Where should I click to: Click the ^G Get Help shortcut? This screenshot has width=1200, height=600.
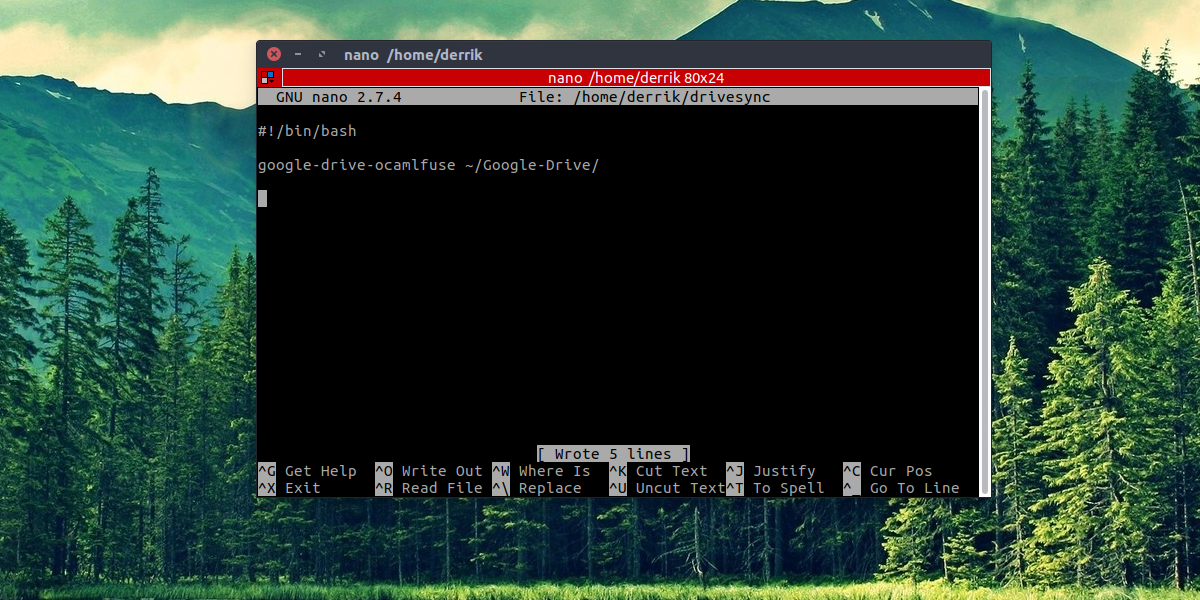(x=307, y=471)
